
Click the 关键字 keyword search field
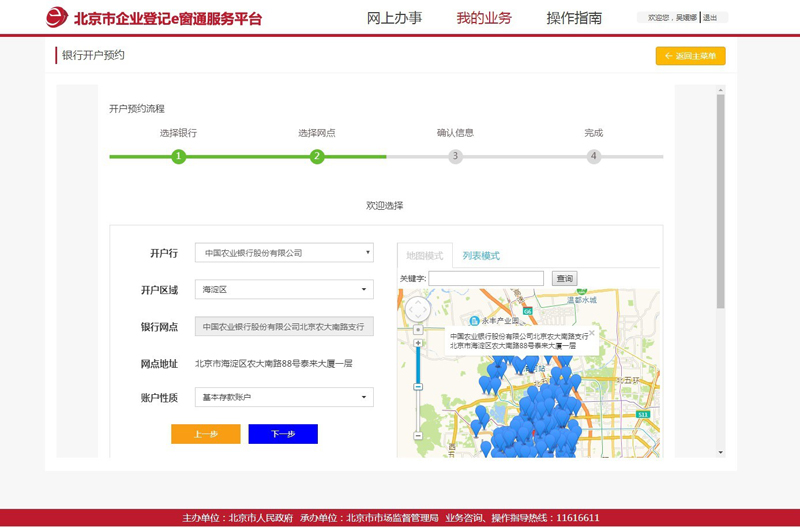(x=486, y=279)
